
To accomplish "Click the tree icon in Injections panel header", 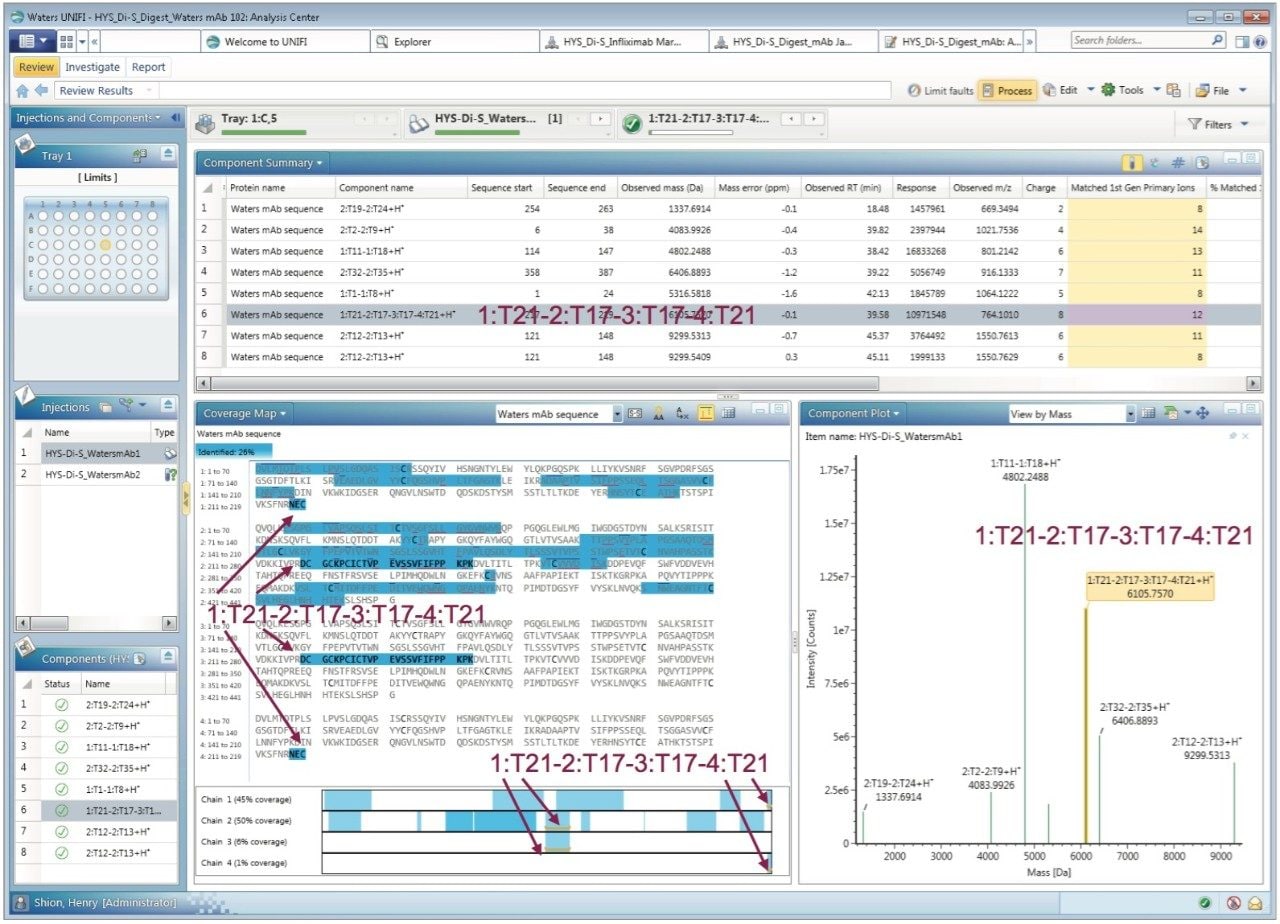I will tap(126, 406).
